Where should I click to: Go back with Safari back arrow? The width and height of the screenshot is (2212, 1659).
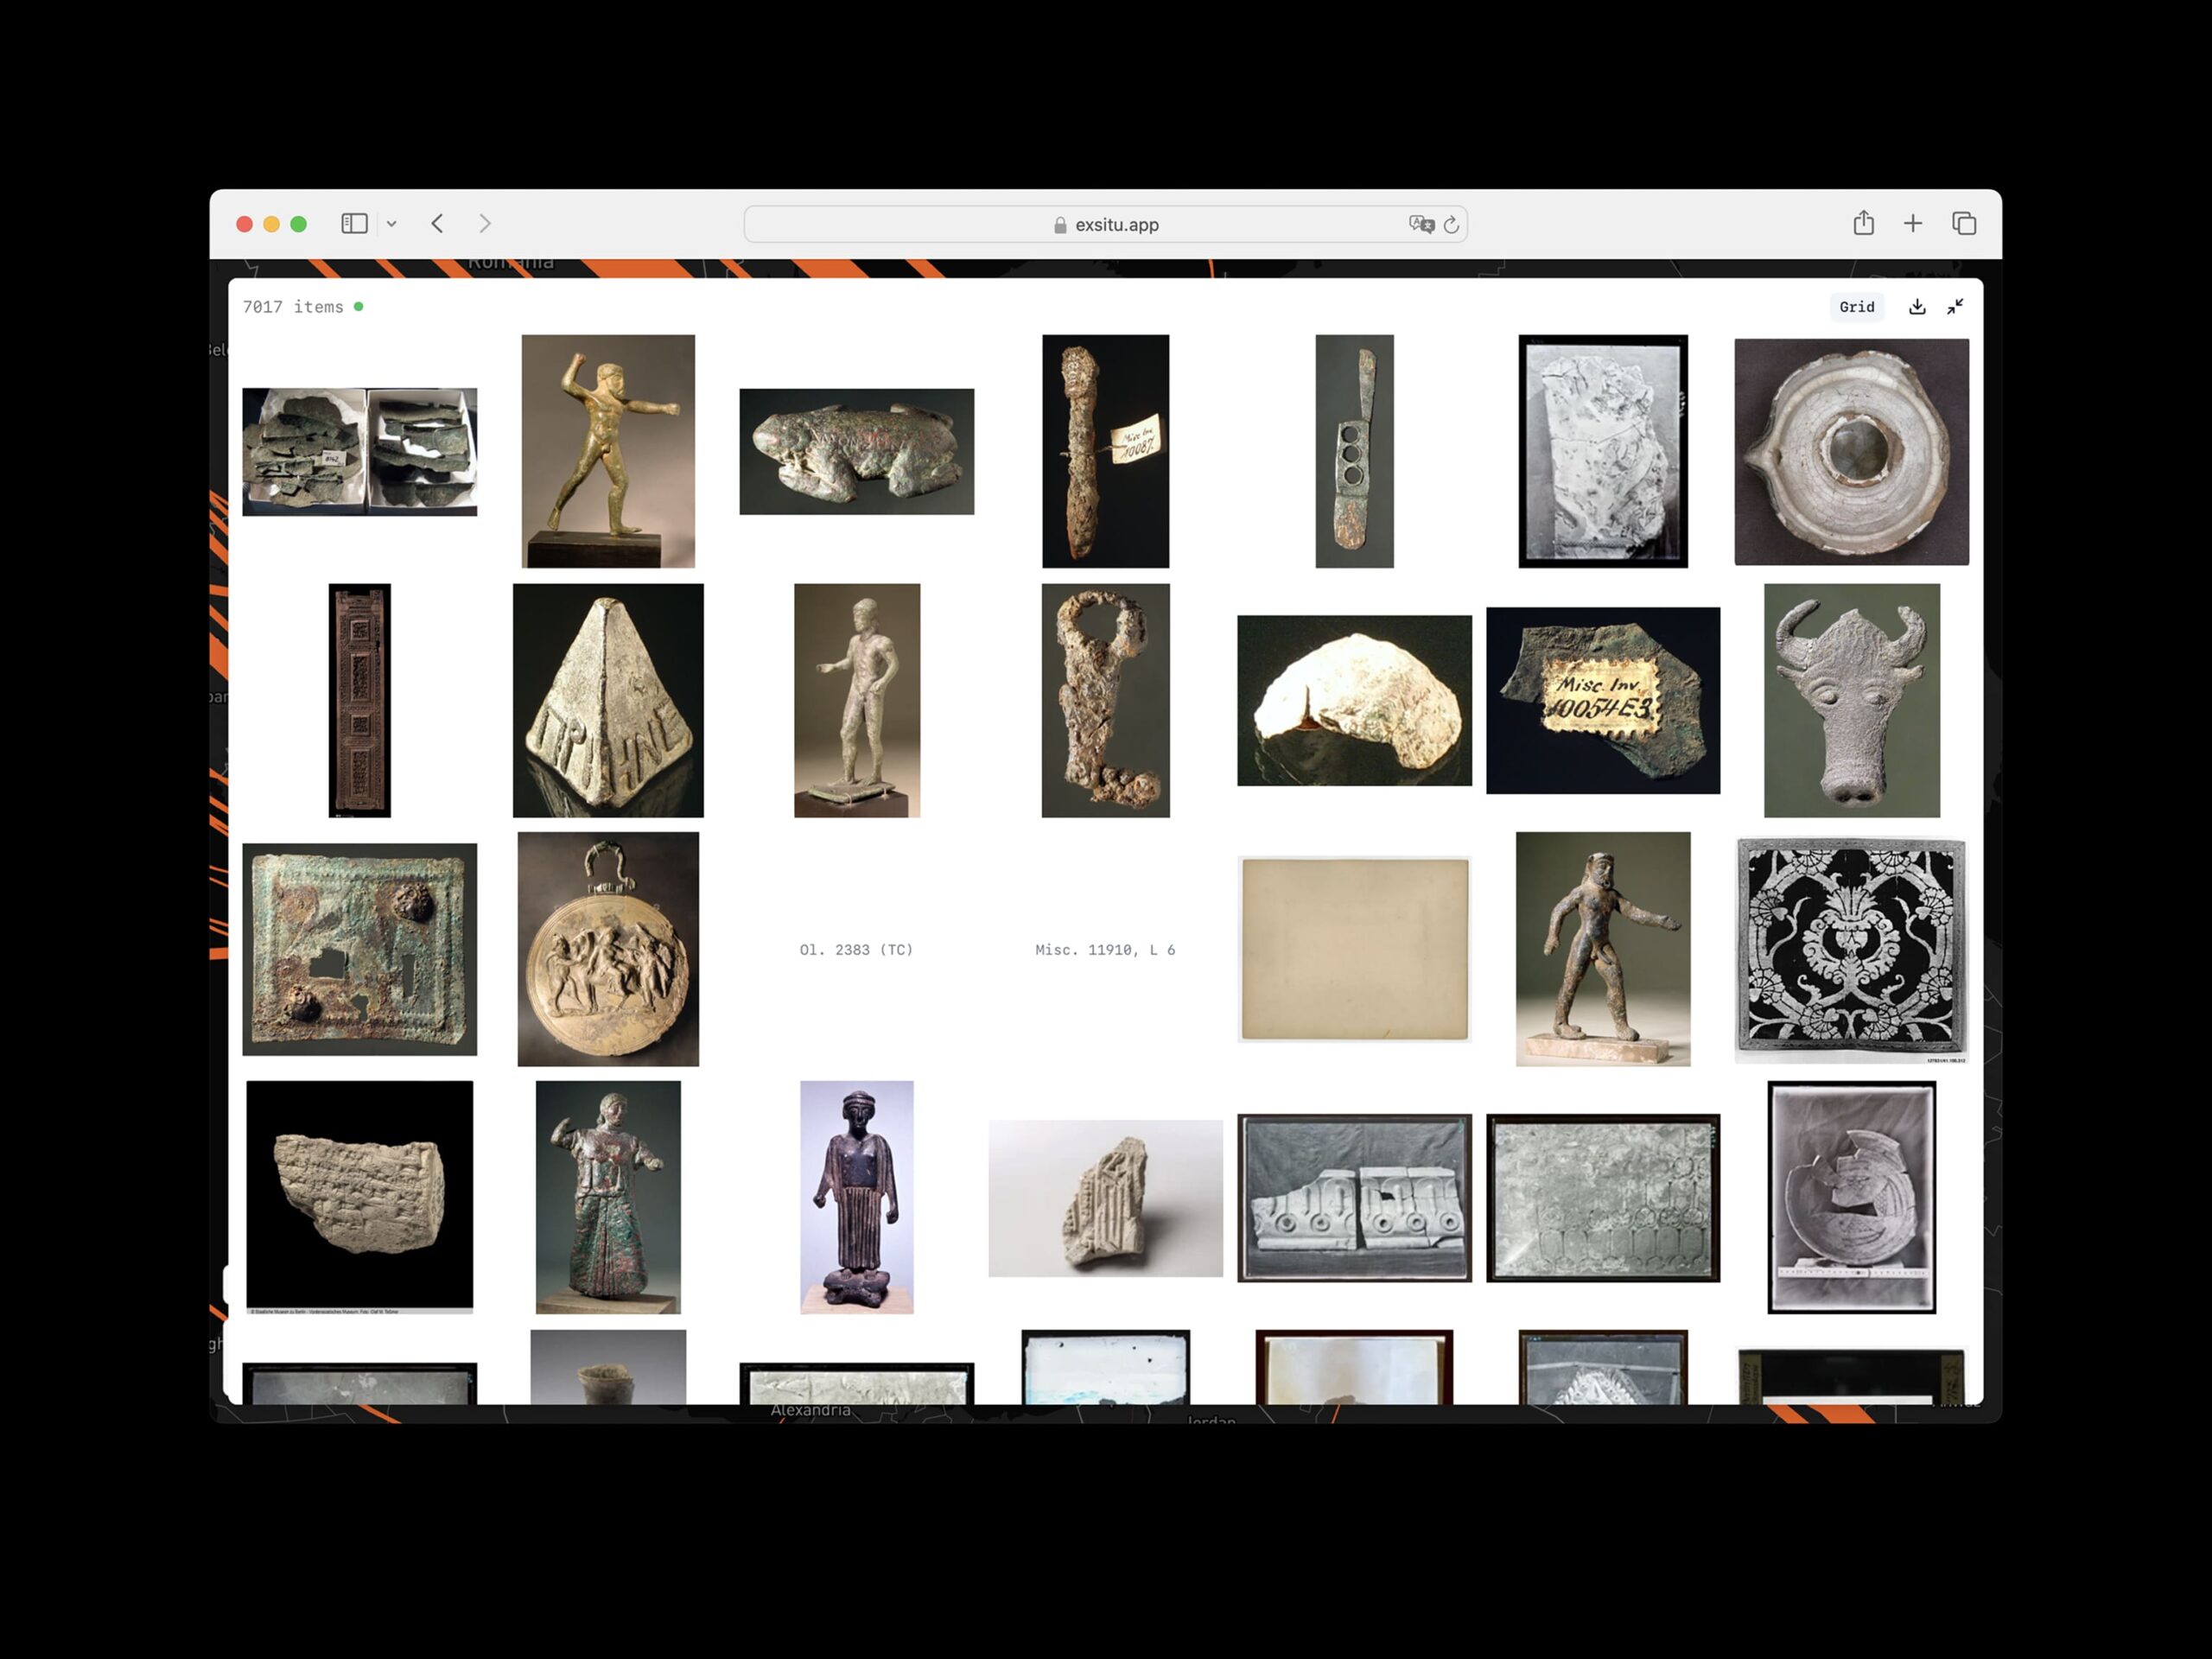click(x=438, y=223)
